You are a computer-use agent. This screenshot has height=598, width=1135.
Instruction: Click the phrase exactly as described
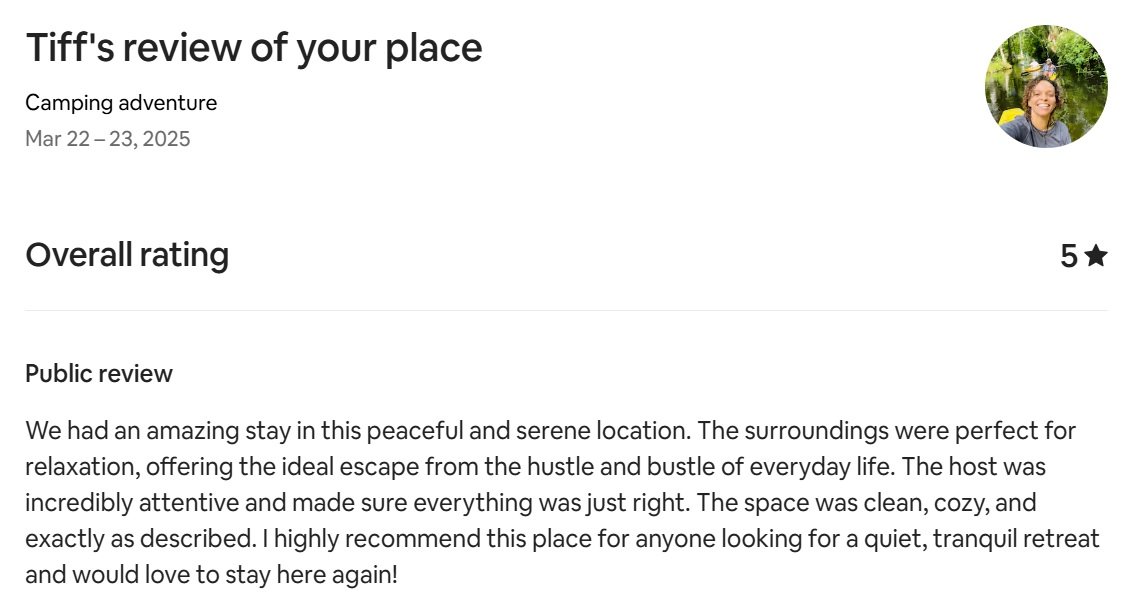click(x=140, y=539)
